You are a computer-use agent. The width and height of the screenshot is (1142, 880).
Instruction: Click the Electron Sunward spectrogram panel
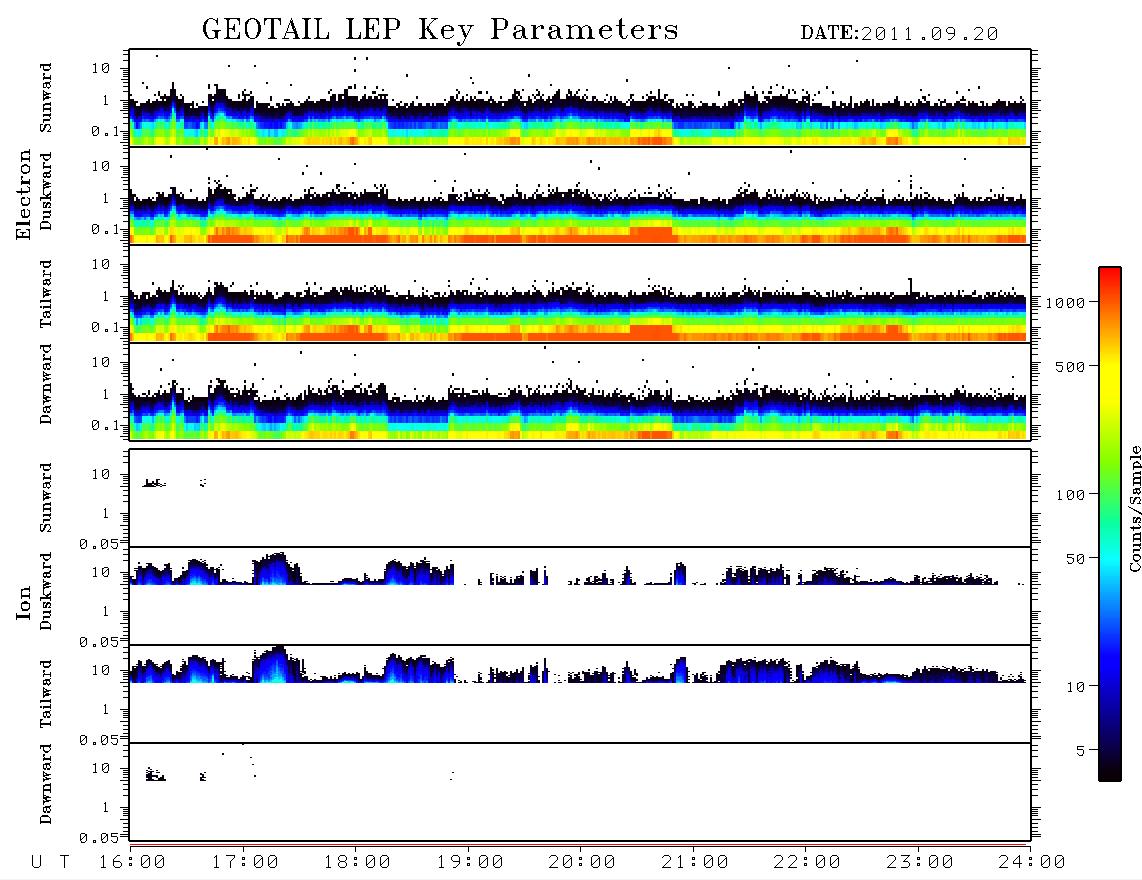pos(580,98)
